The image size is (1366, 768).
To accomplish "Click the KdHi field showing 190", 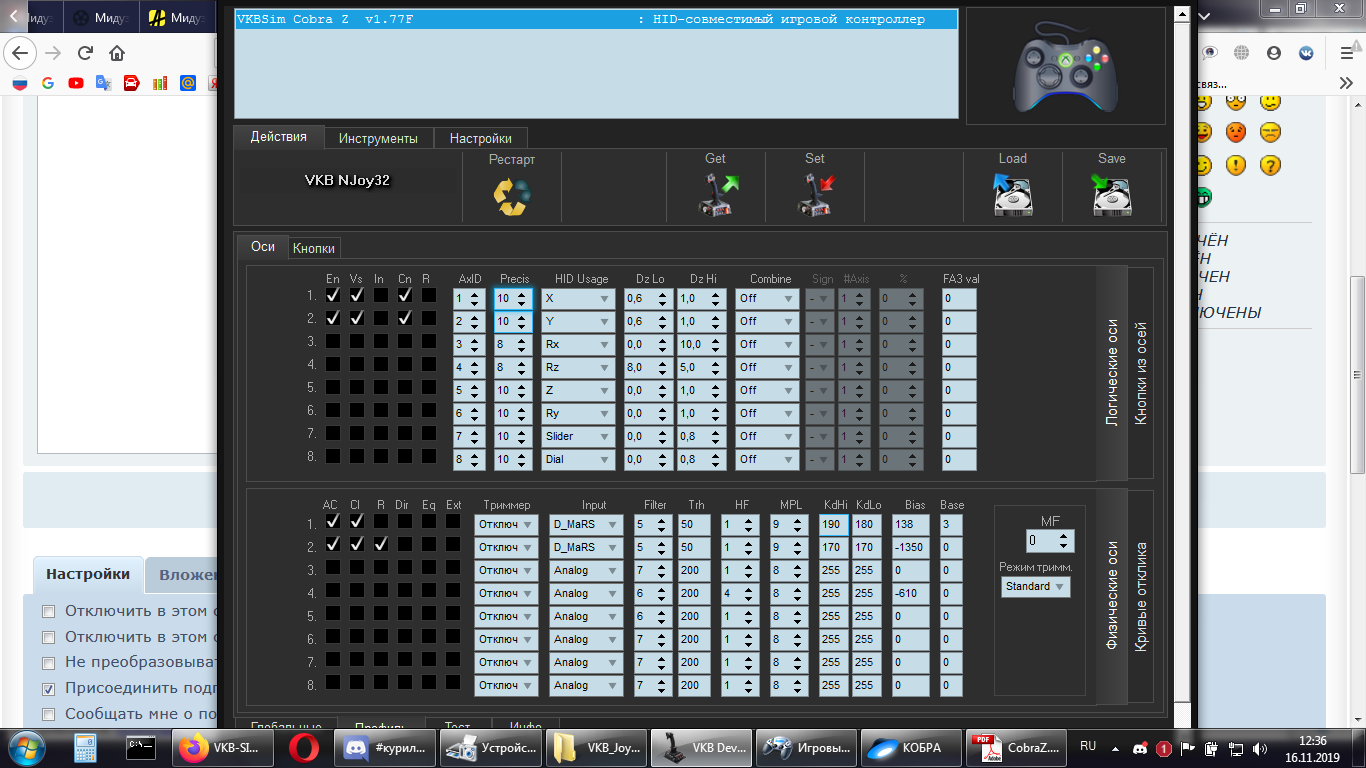I will (834, 525).
